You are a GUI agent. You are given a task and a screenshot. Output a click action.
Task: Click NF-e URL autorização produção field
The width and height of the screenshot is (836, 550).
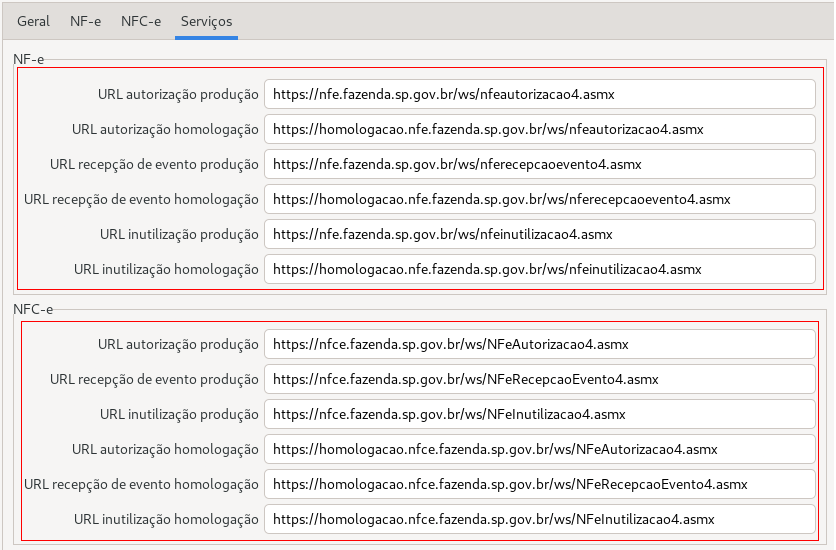[x=540, y=95]
